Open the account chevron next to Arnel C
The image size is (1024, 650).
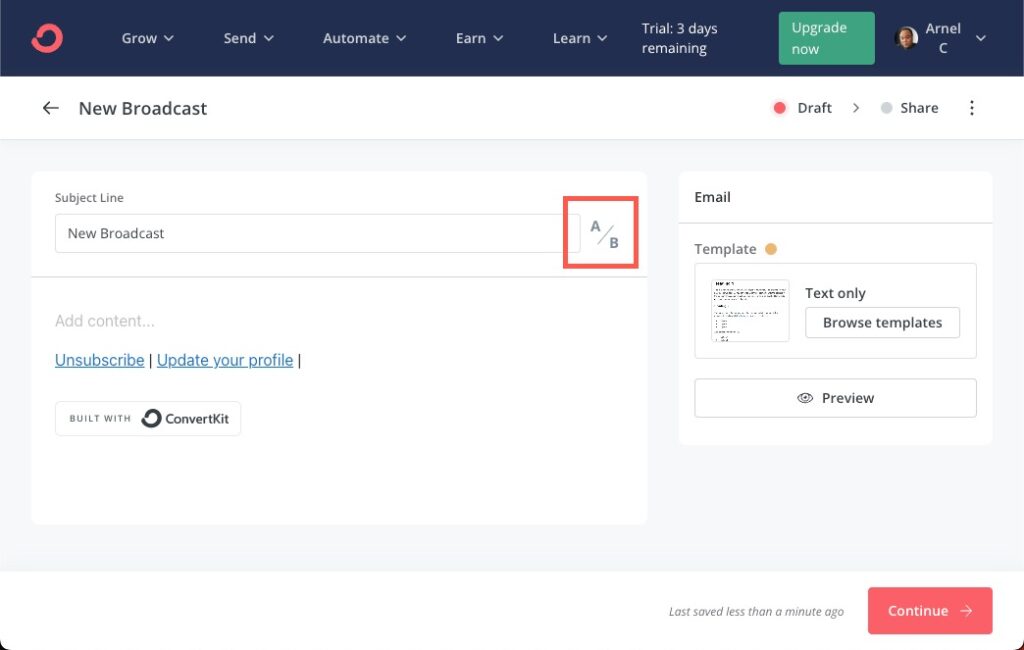980,37
